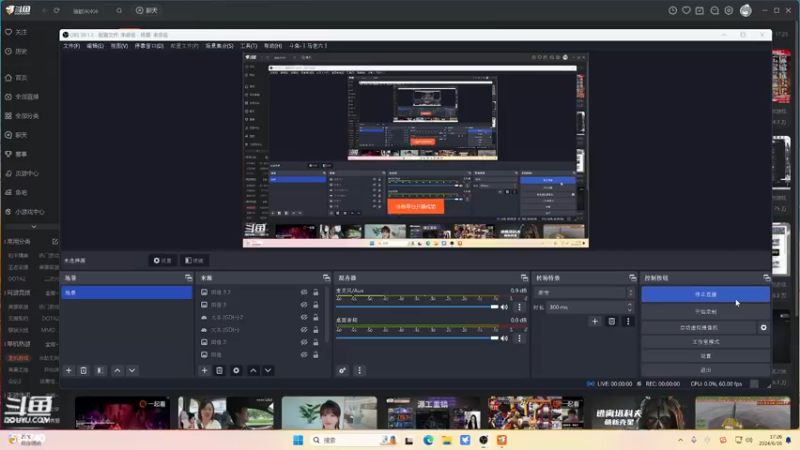
Task: Open scene filters icon in Scenes panel
Action: (101, 370)
